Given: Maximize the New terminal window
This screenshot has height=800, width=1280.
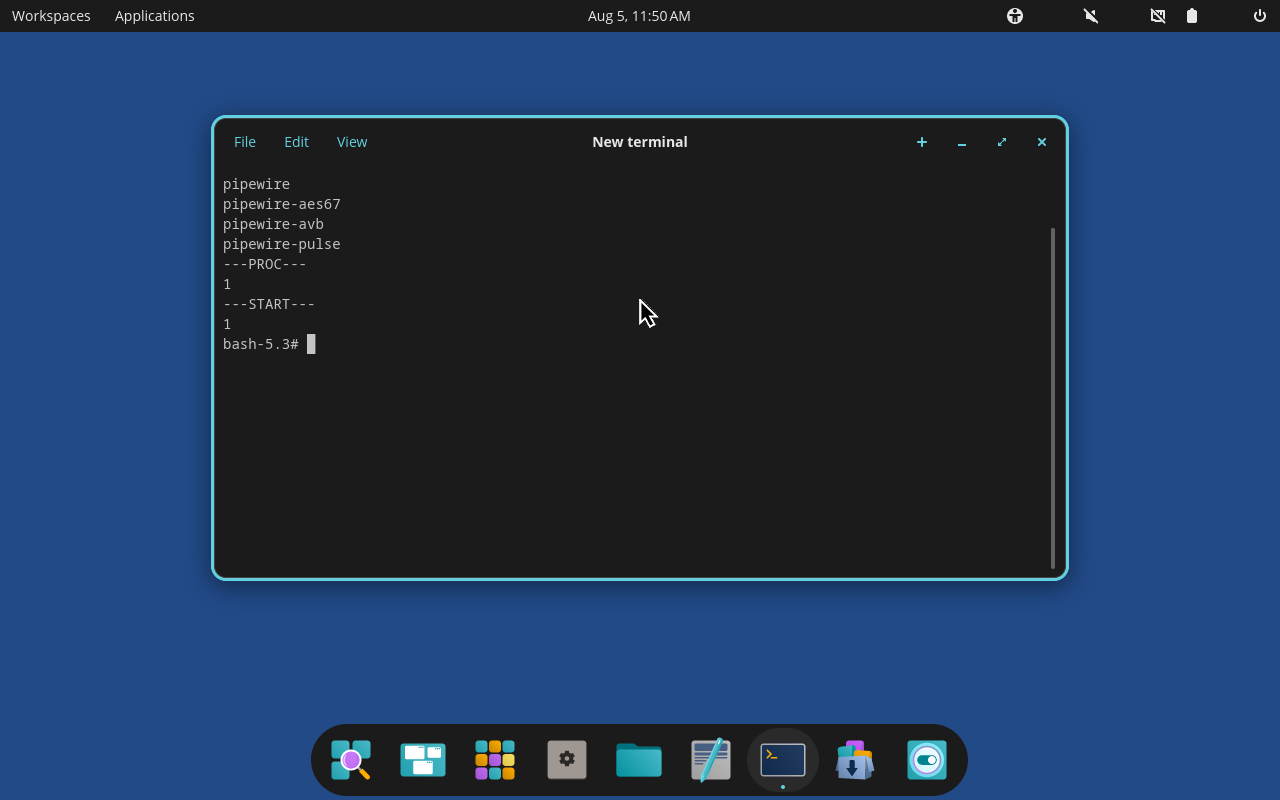Looking at the screenshot, I should (1002, 142).
